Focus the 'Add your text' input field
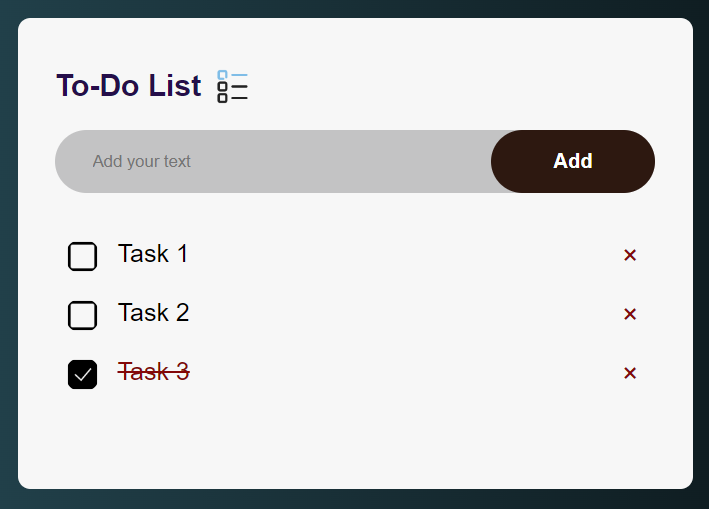This screenshot has height=509, width=709. (x=273, y=161)
